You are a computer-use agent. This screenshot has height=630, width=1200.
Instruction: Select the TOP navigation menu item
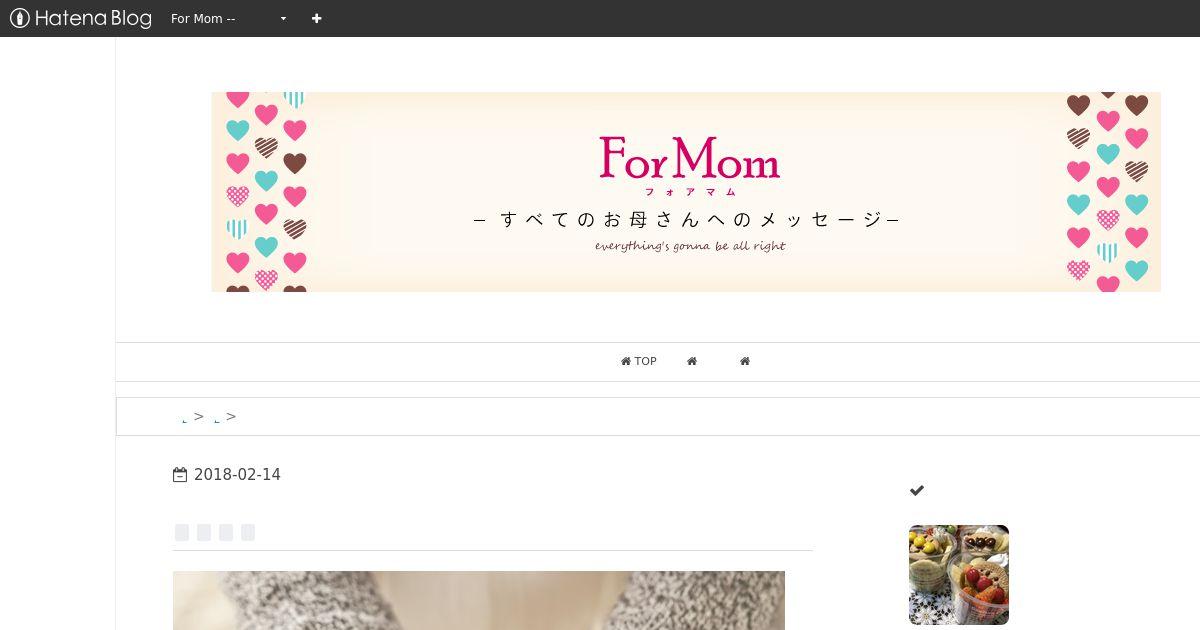click(x=638, y=361)
